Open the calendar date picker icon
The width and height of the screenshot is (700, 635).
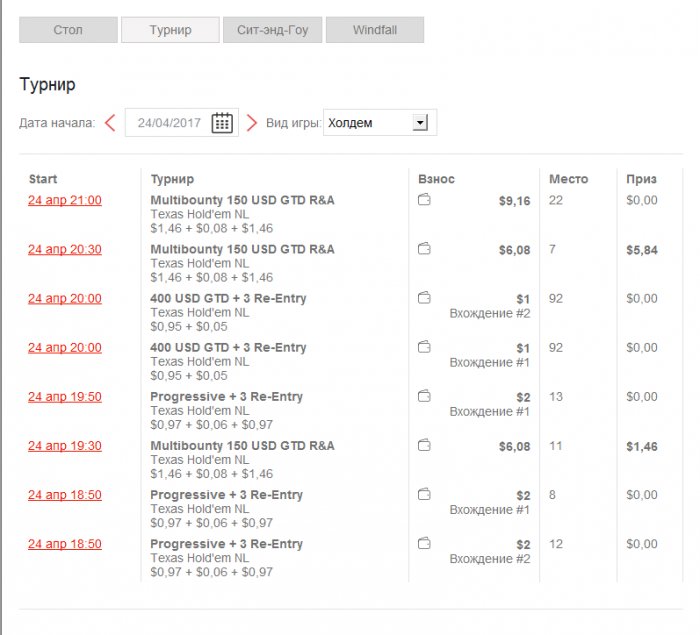point(222,123)
